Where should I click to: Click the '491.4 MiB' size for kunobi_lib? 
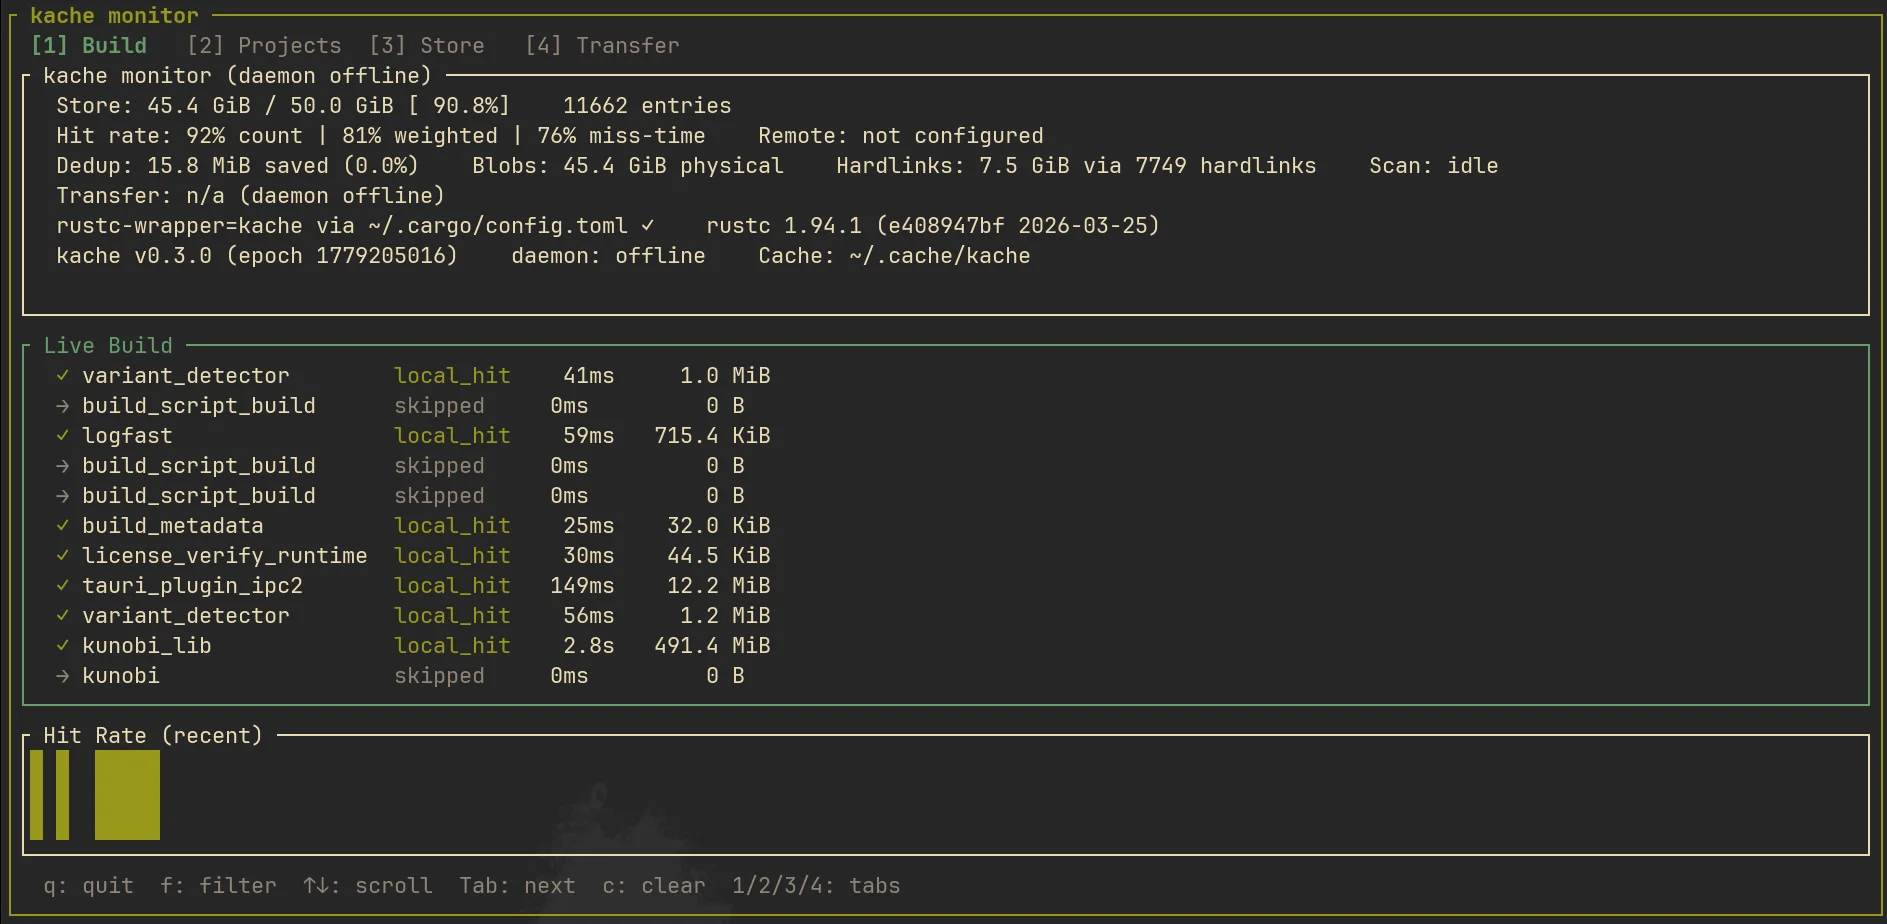click(x=712, y=646)
